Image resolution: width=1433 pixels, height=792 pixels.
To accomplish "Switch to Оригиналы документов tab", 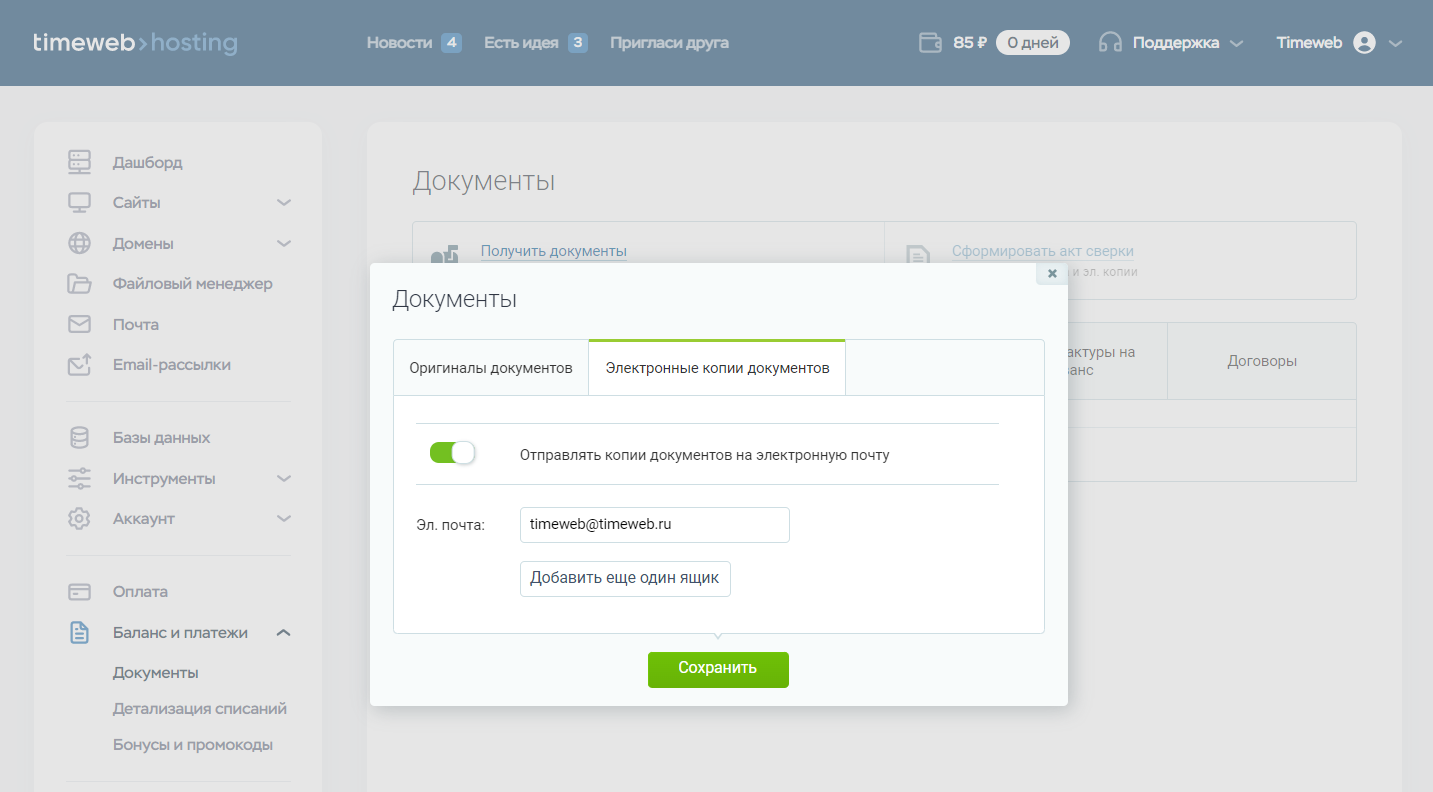I will point(491,368).
